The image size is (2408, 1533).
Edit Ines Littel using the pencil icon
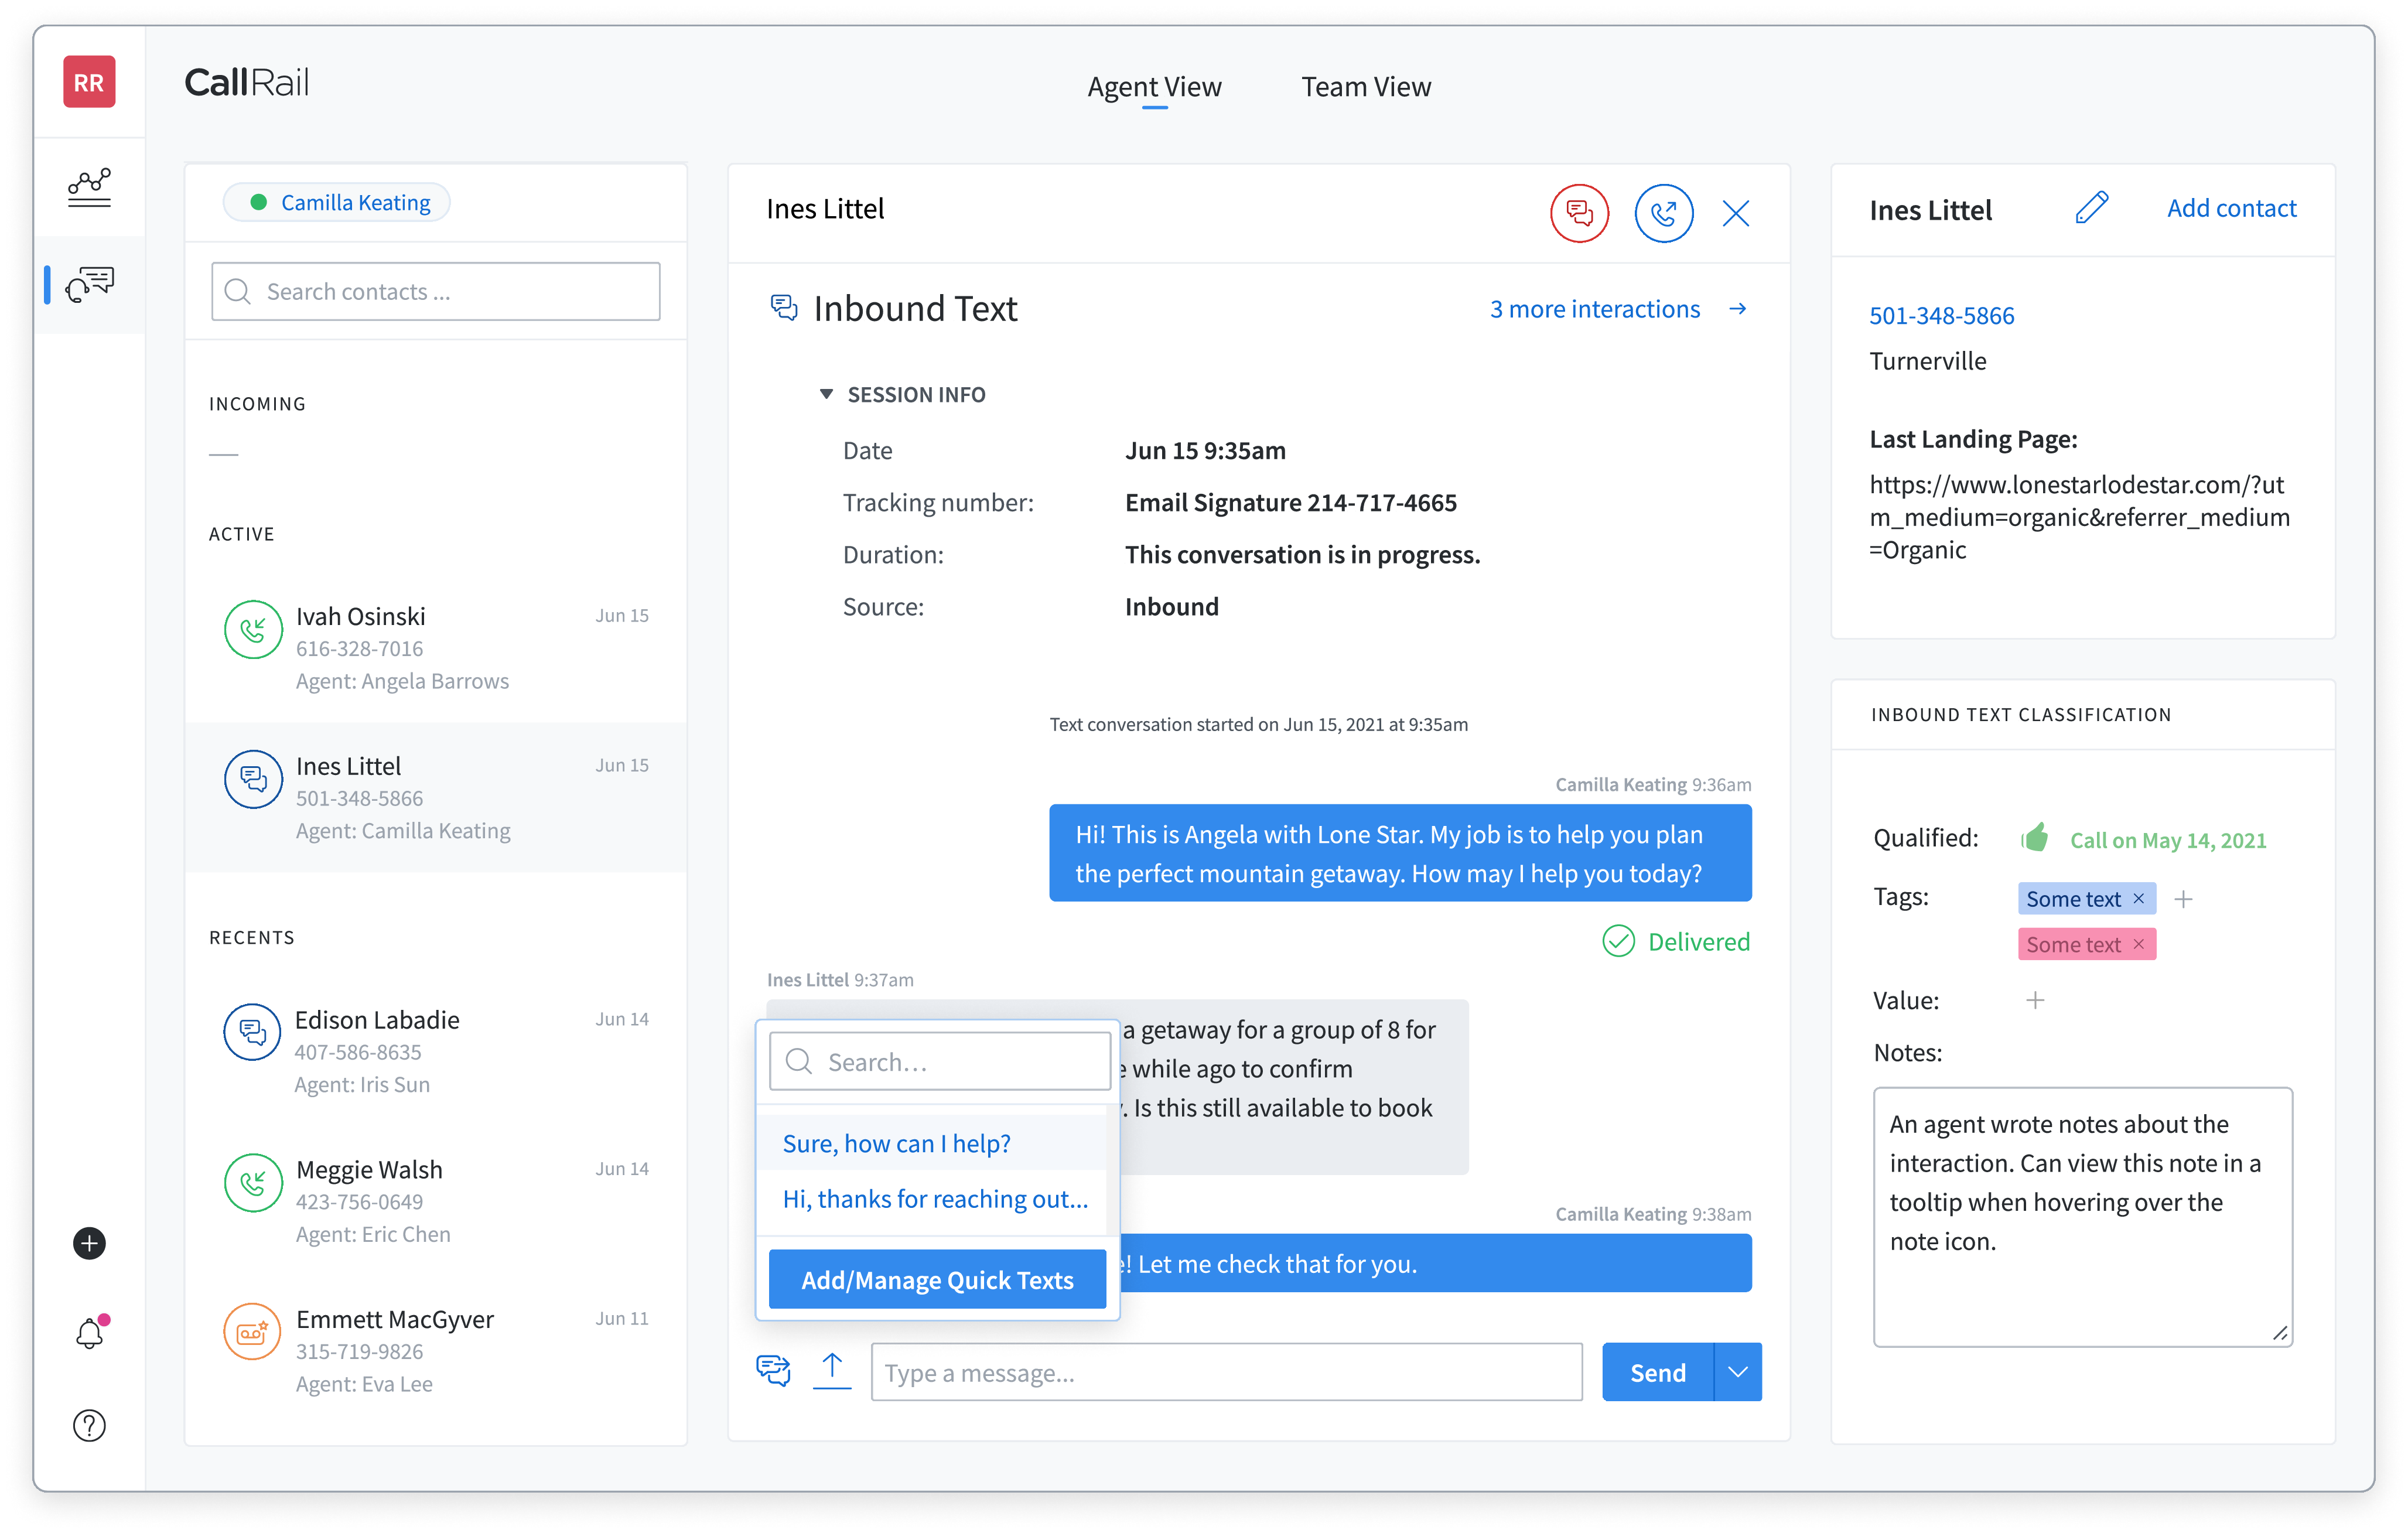(x=2093, y=207)
